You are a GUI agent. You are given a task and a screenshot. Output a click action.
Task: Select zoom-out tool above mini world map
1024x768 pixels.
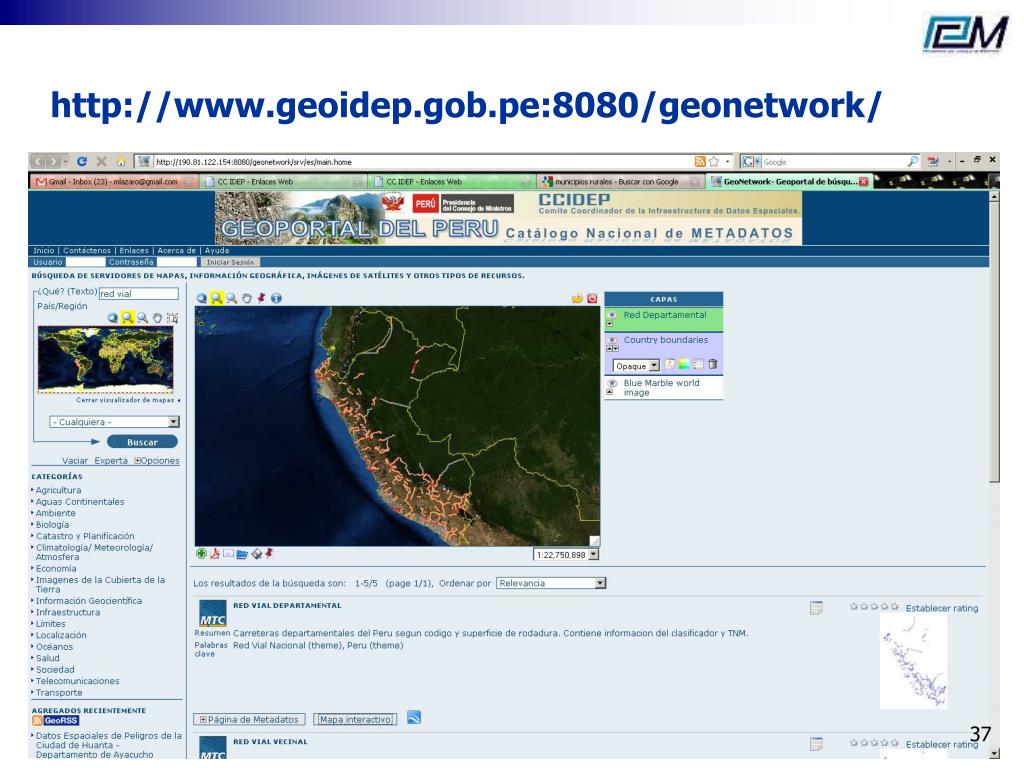(x=143, y=318)
